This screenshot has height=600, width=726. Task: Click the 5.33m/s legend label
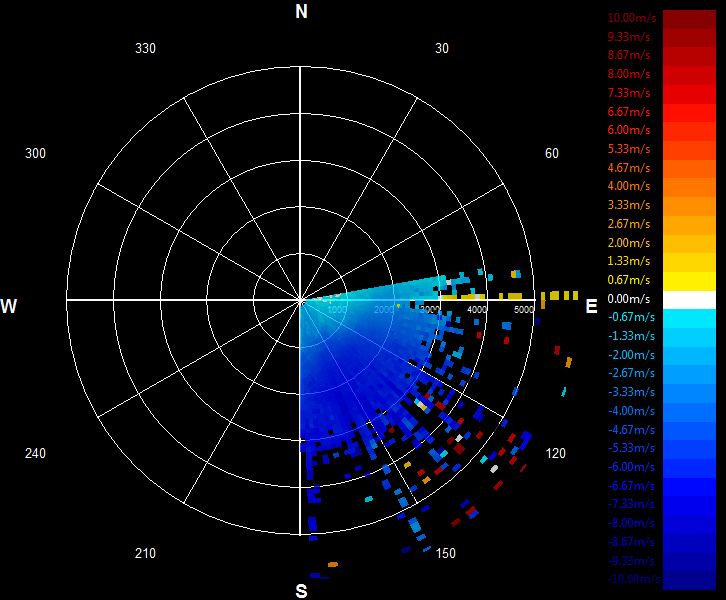coord(629,149)
